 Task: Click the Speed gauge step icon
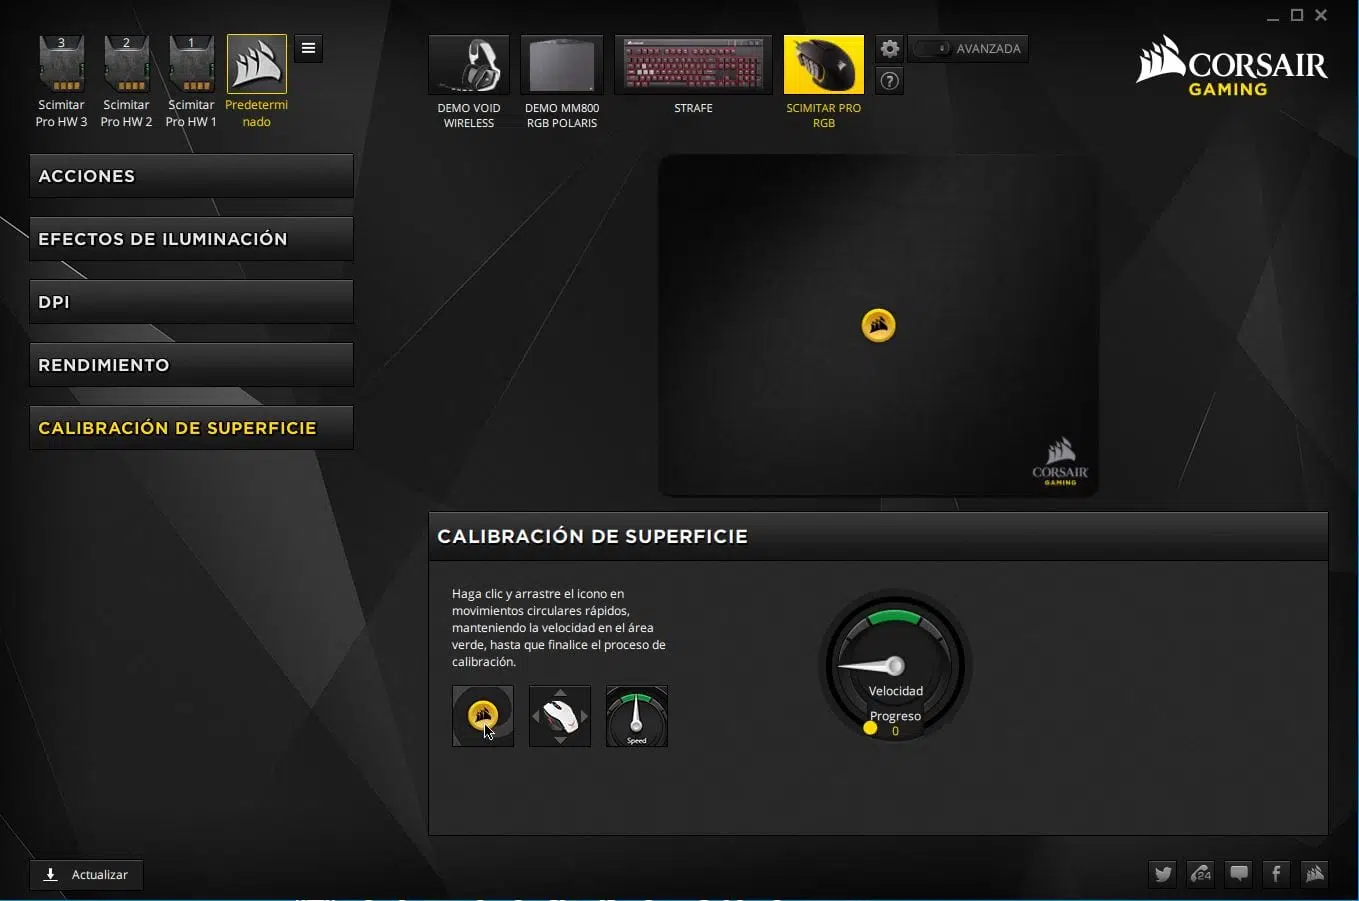(637, 716)
